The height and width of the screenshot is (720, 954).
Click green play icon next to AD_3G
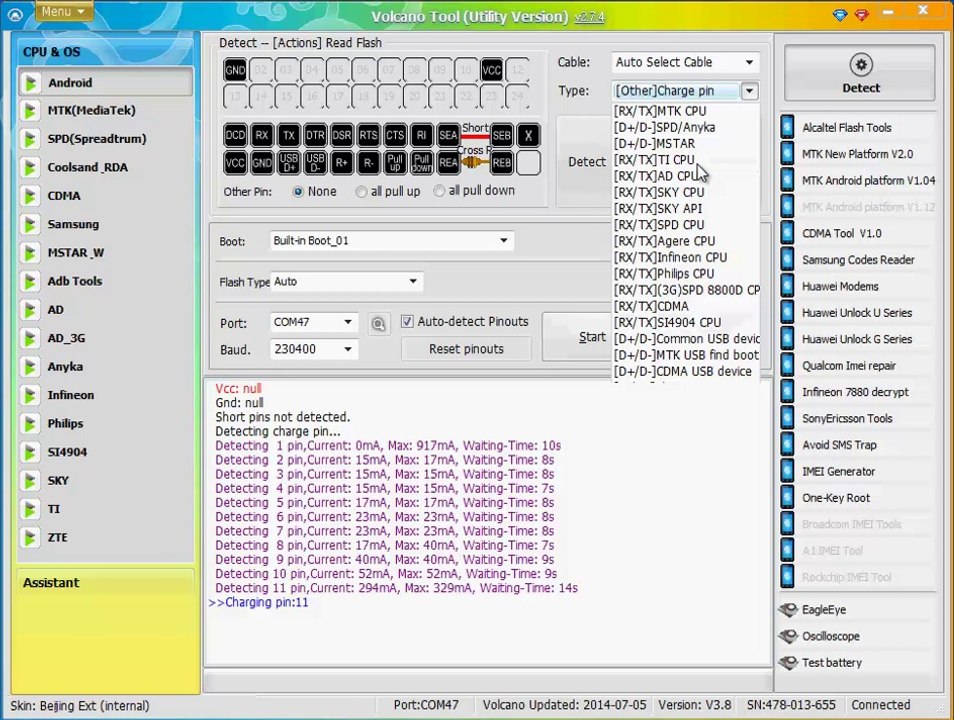click(x=30, y=338)
